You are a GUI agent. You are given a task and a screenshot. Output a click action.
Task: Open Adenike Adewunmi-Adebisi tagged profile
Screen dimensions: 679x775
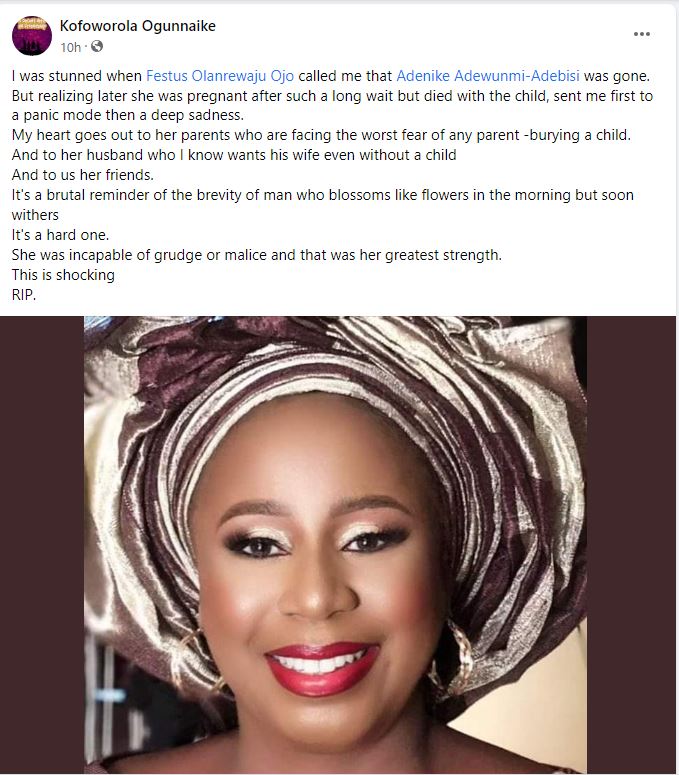pos(488,76)
